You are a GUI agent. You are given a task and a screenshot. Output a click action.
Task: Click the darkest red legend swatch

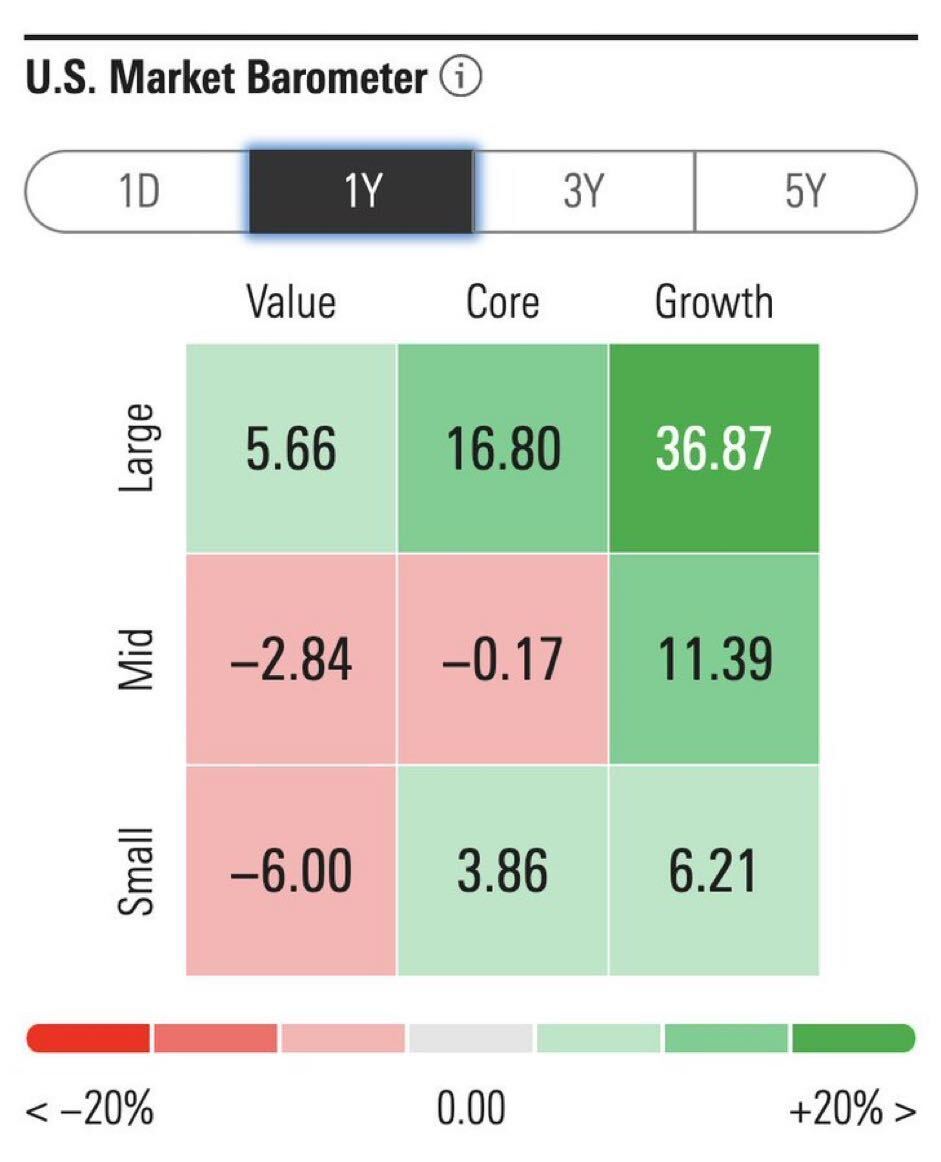[88, 1038]
